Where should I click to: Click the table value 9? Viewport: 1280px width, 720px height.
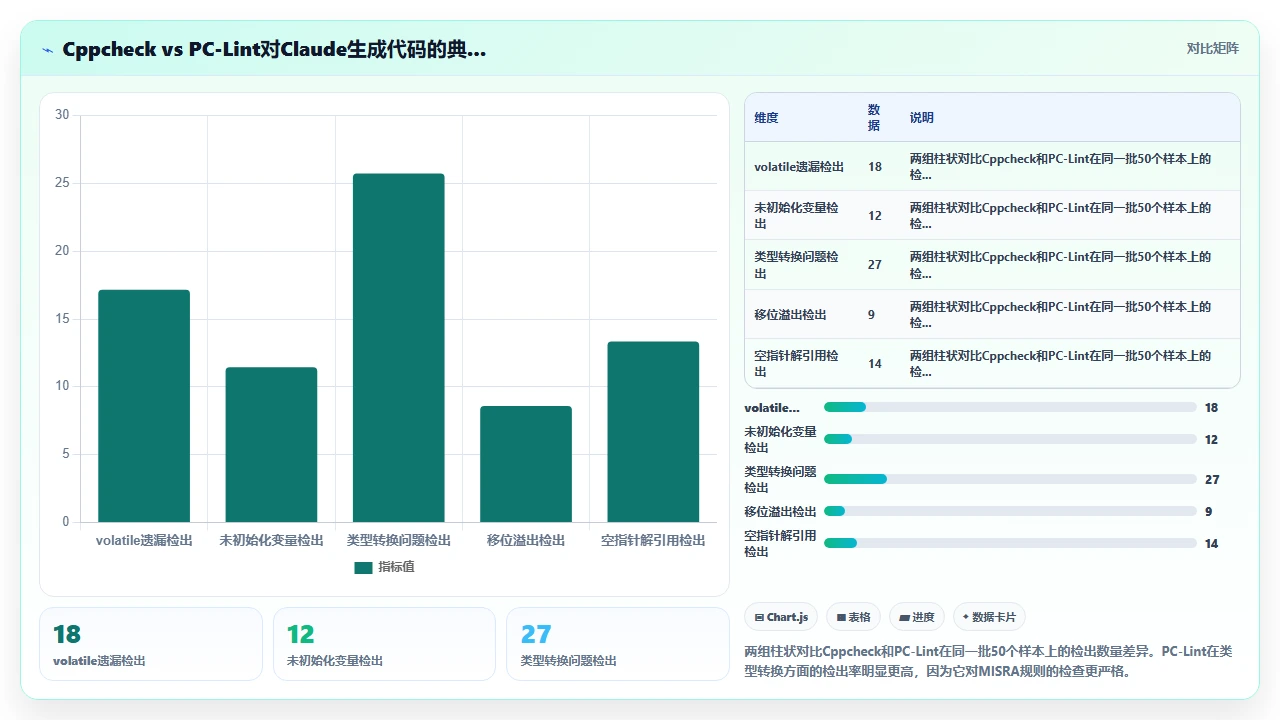871,314
